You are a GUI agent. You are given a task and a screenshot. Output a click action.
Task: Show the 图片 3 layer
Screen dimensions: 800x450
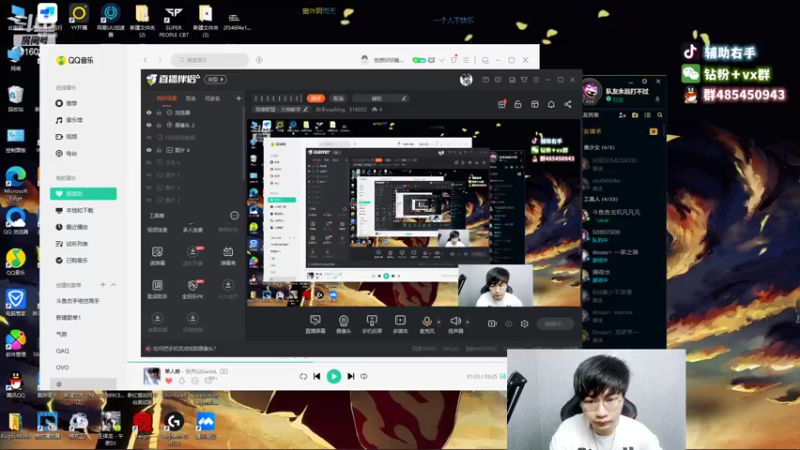pos(149,187)
